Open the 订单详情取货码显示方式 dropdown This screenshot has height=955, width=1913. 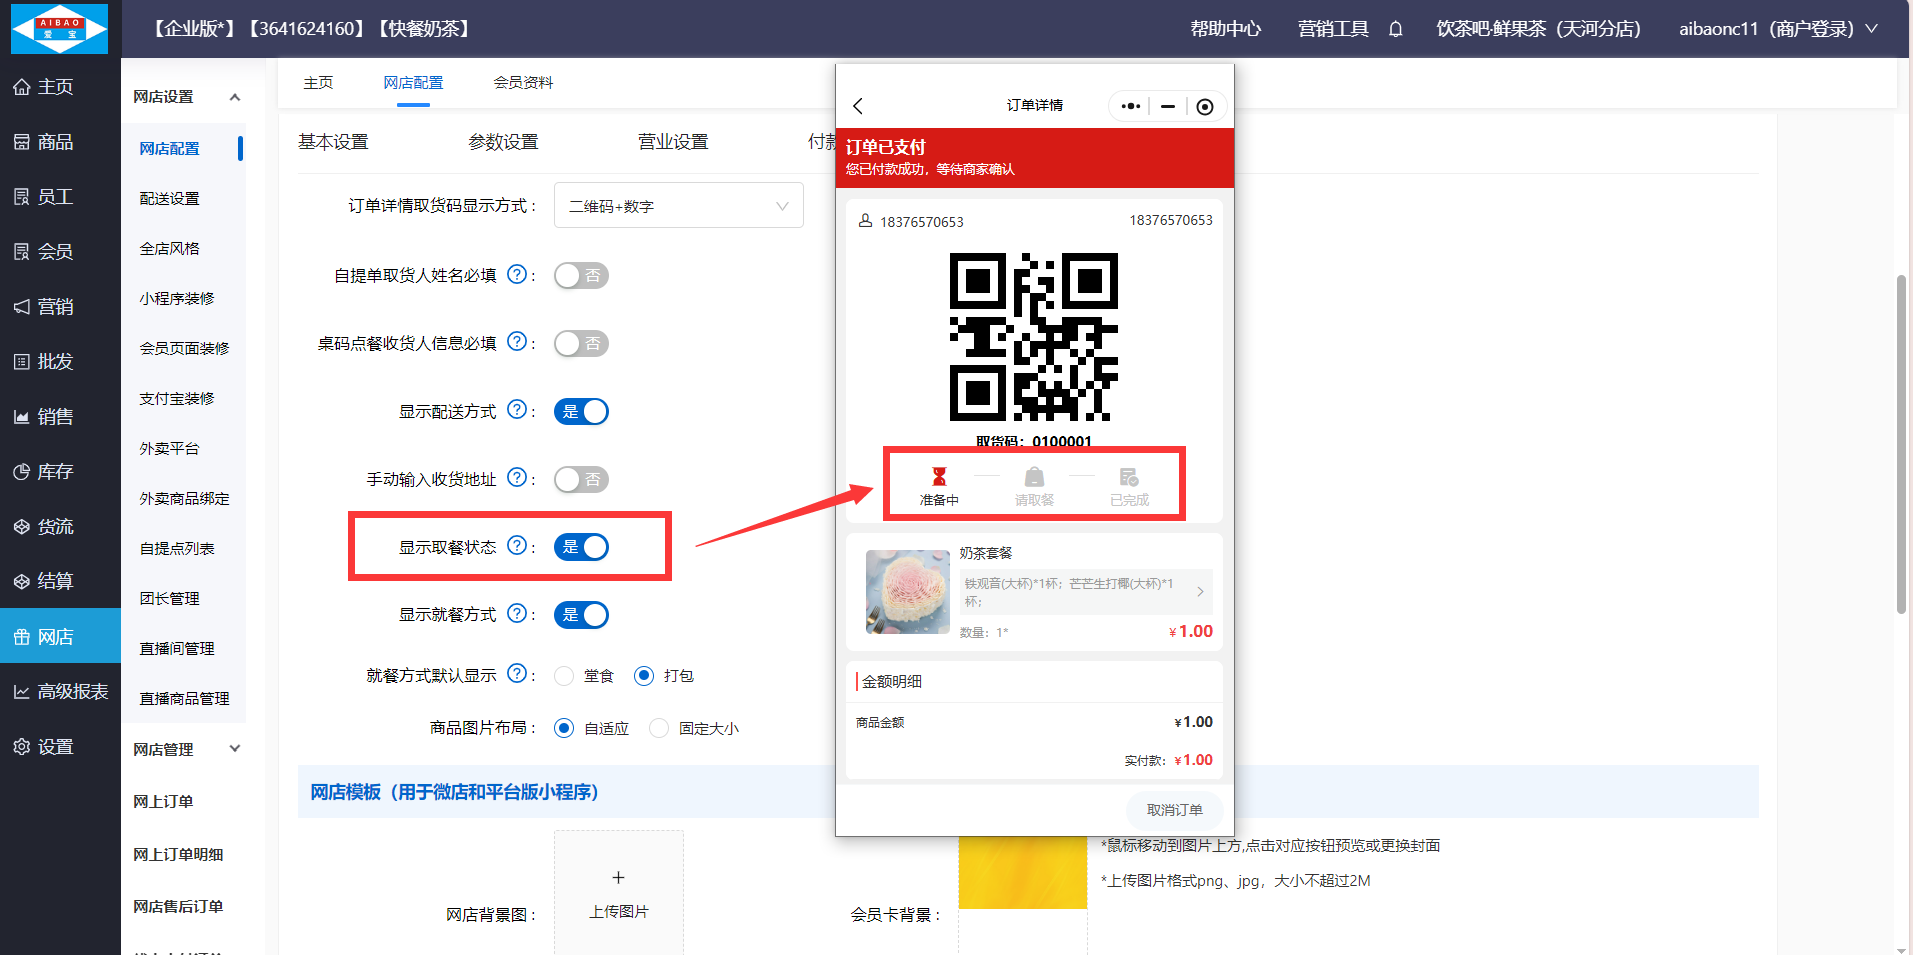(679, 205)
